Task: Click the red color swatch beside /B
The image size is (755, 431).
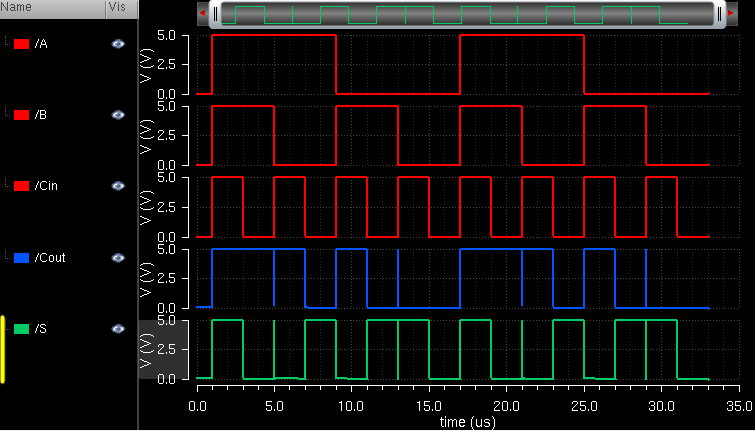Action: tap(22, 115)
